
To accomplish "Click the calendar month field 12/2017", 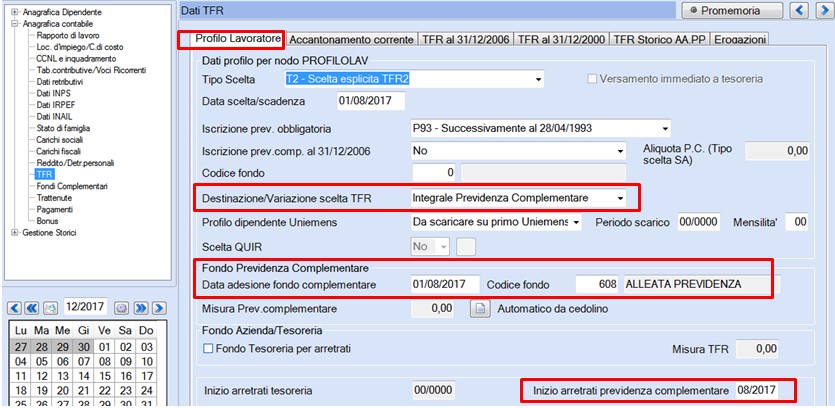I will pyautogui.click(x=85, y=307).
